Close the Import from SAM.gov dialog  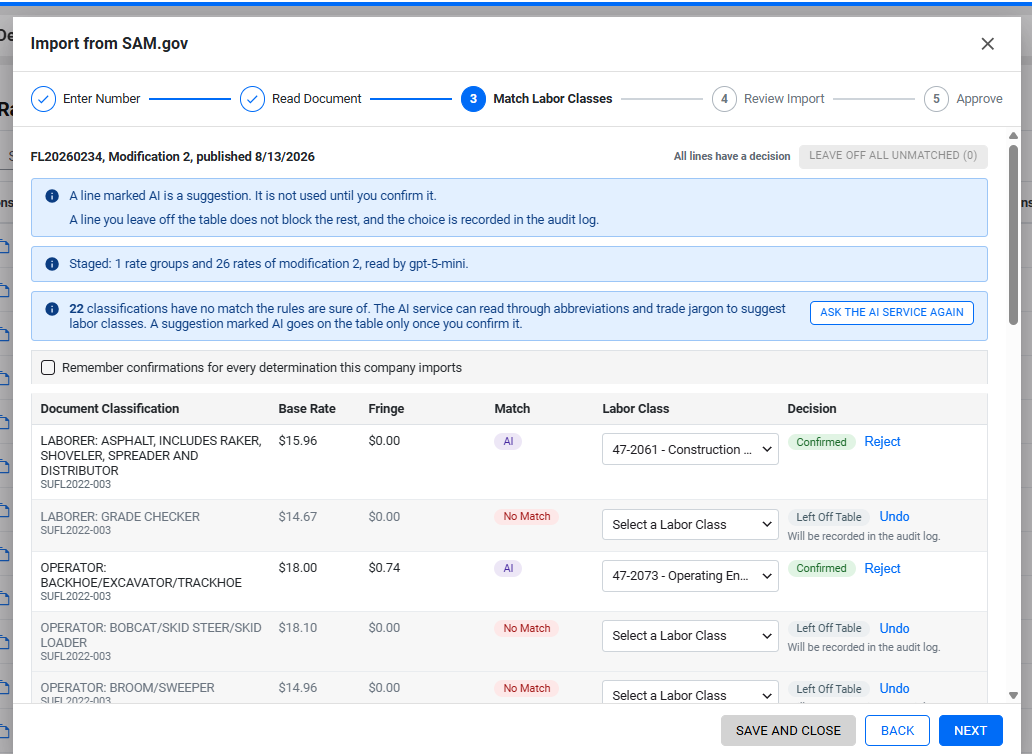pos(987,43)
